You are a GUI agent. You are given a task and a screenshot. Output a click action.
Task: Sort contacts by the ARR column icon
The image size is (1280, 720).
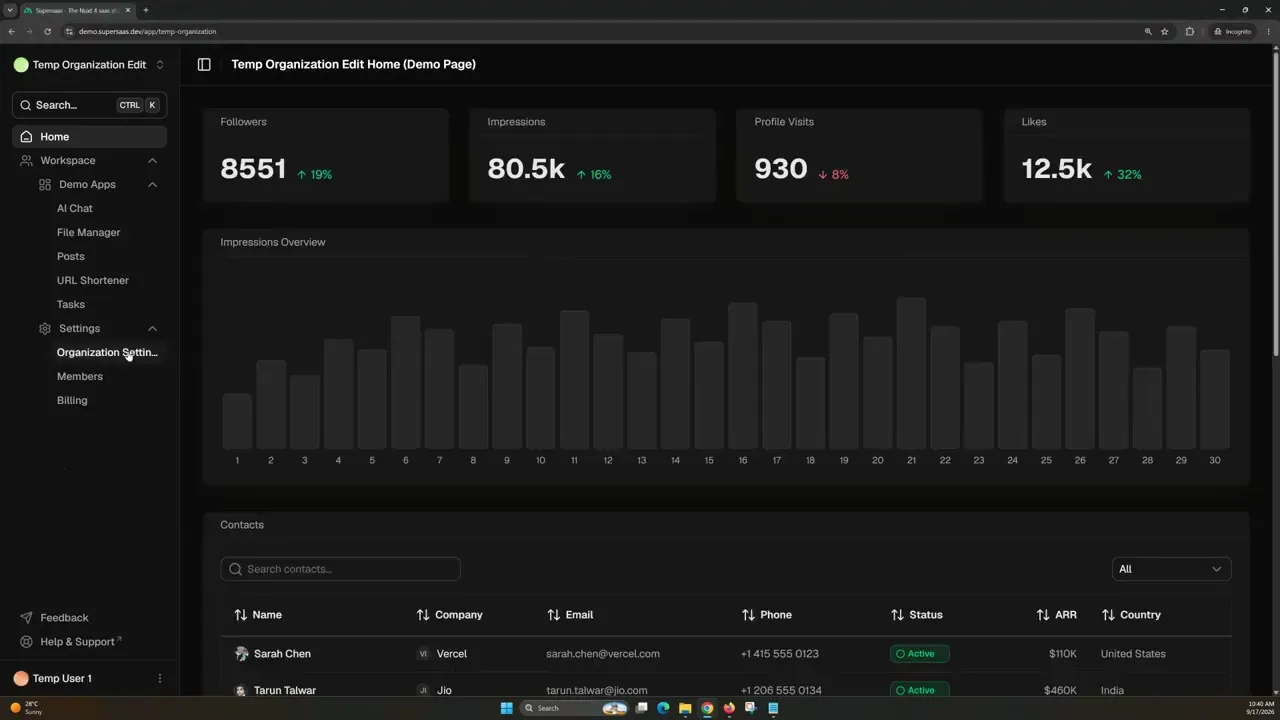point(1043,615)
